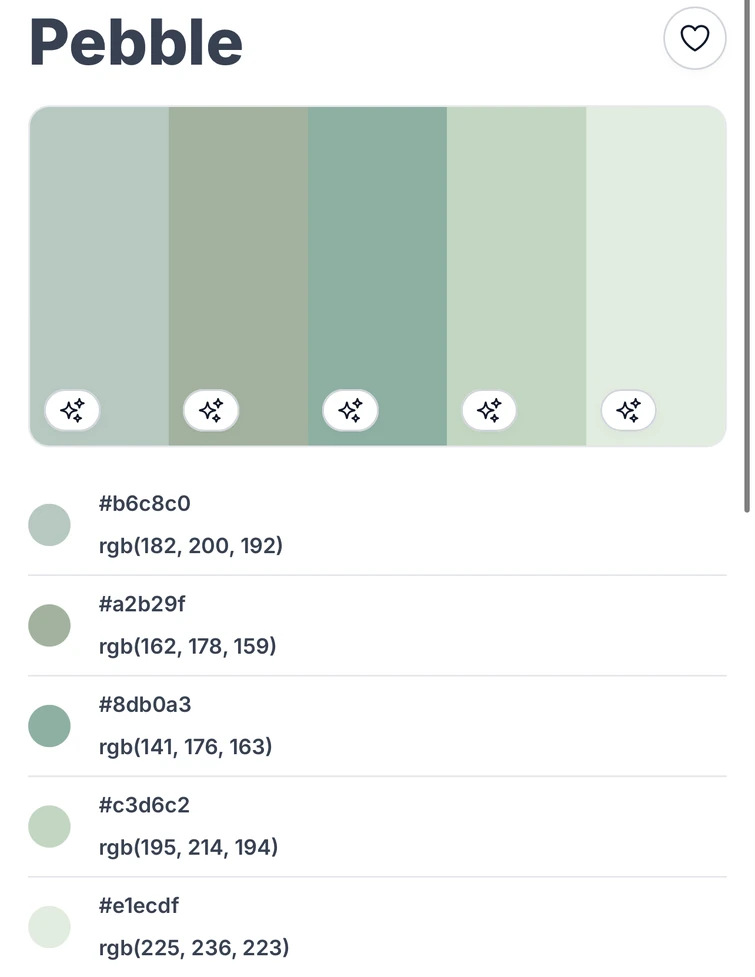Select the circular swatch beside #b6c8c0
The width and height of the screenshot is (755, 977).
50,524
